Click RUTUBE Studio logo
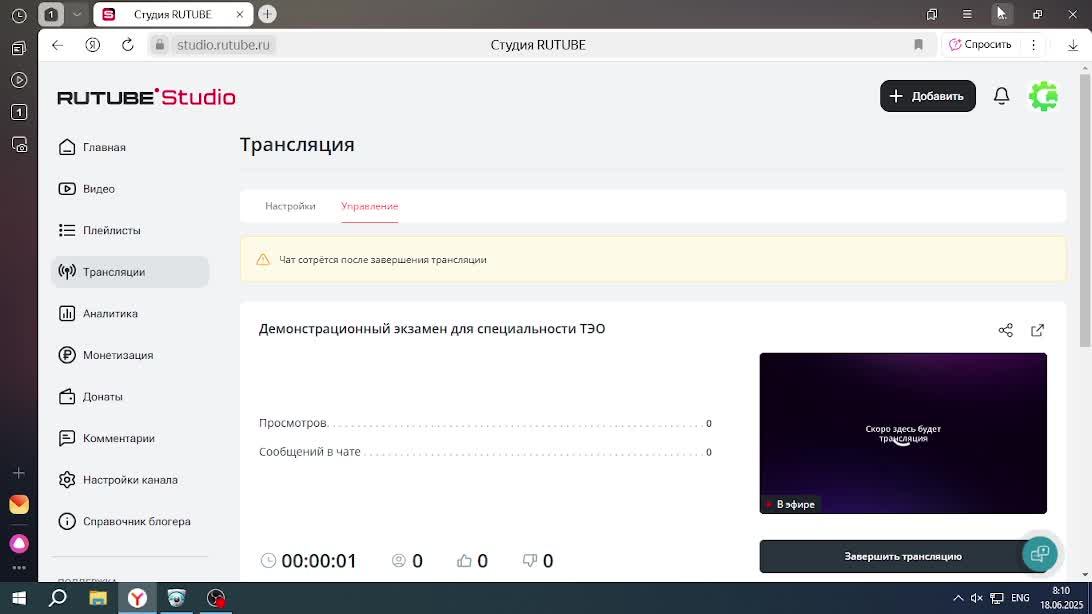 pos(146,97)
